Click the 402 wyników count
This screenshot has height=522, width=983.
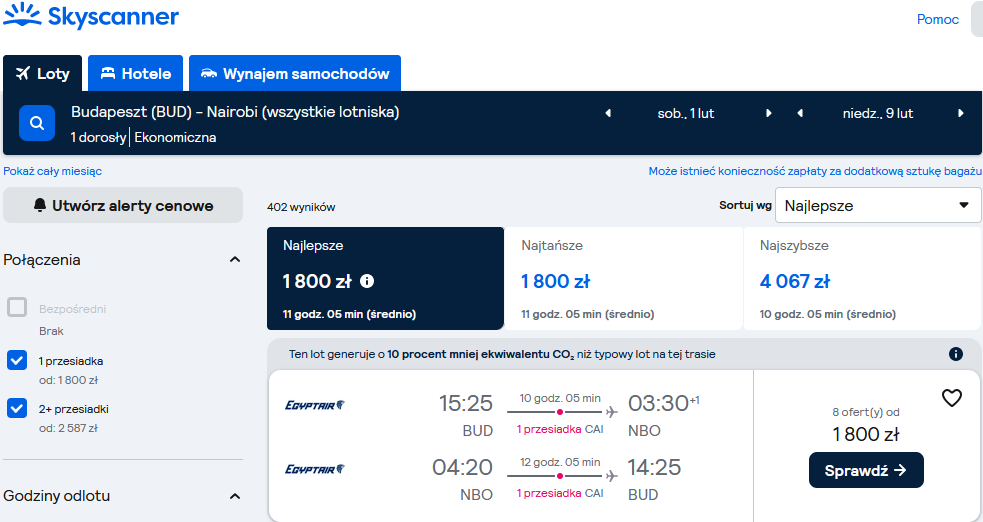[x=301, y=207]
